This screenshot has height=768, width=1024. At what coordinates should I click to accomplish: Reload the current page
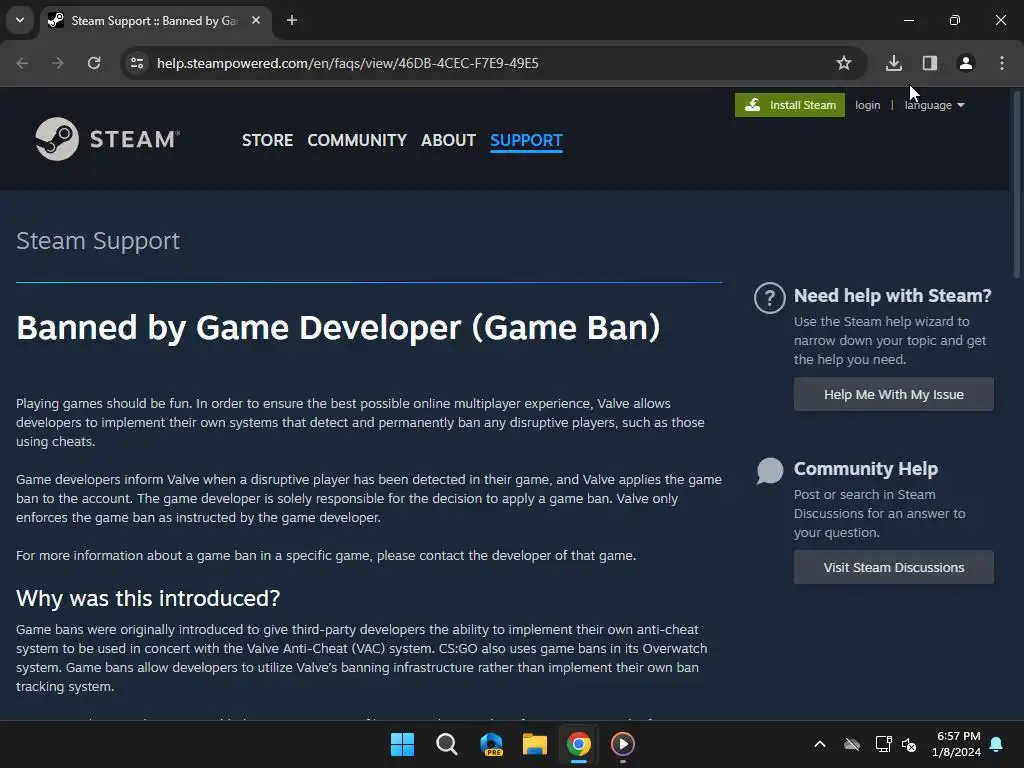(x=94, y=63)
